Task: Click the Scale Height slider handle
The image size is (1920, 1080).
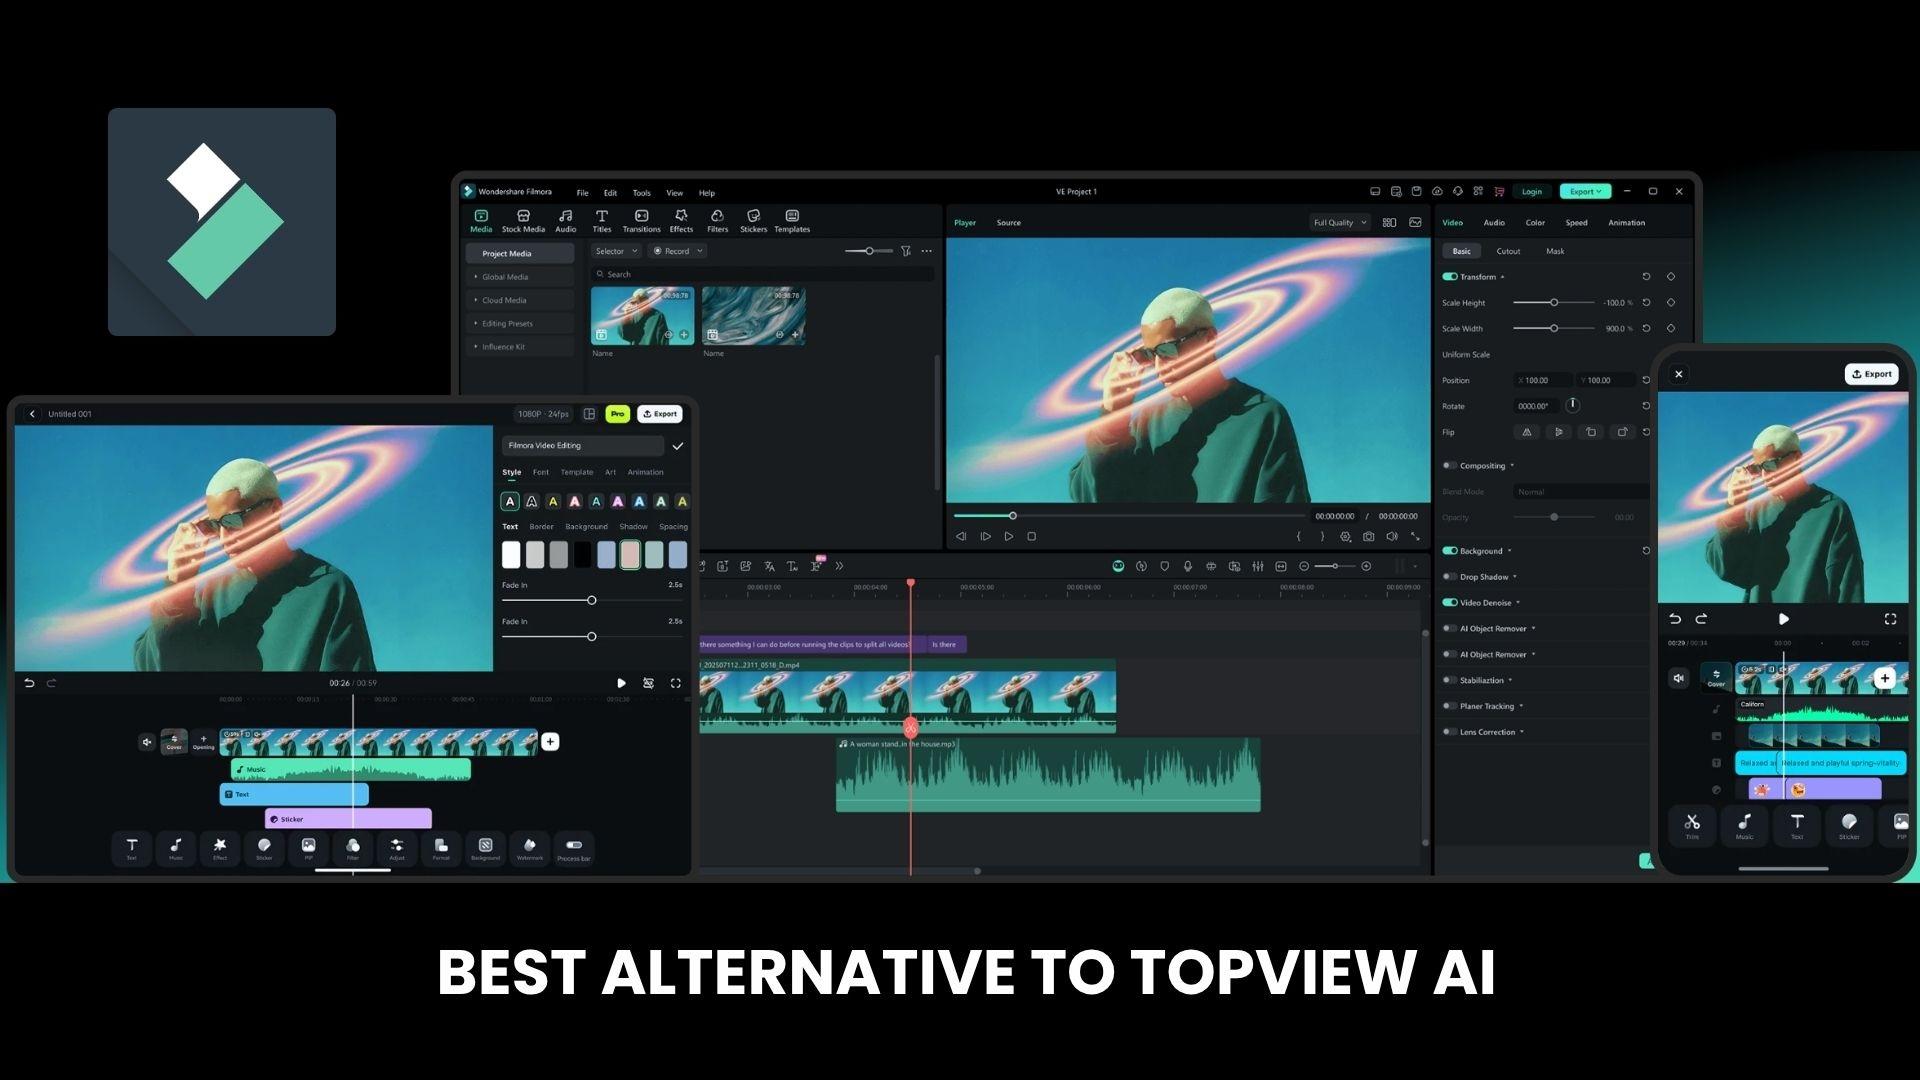Action: (x=1554, y=302)
